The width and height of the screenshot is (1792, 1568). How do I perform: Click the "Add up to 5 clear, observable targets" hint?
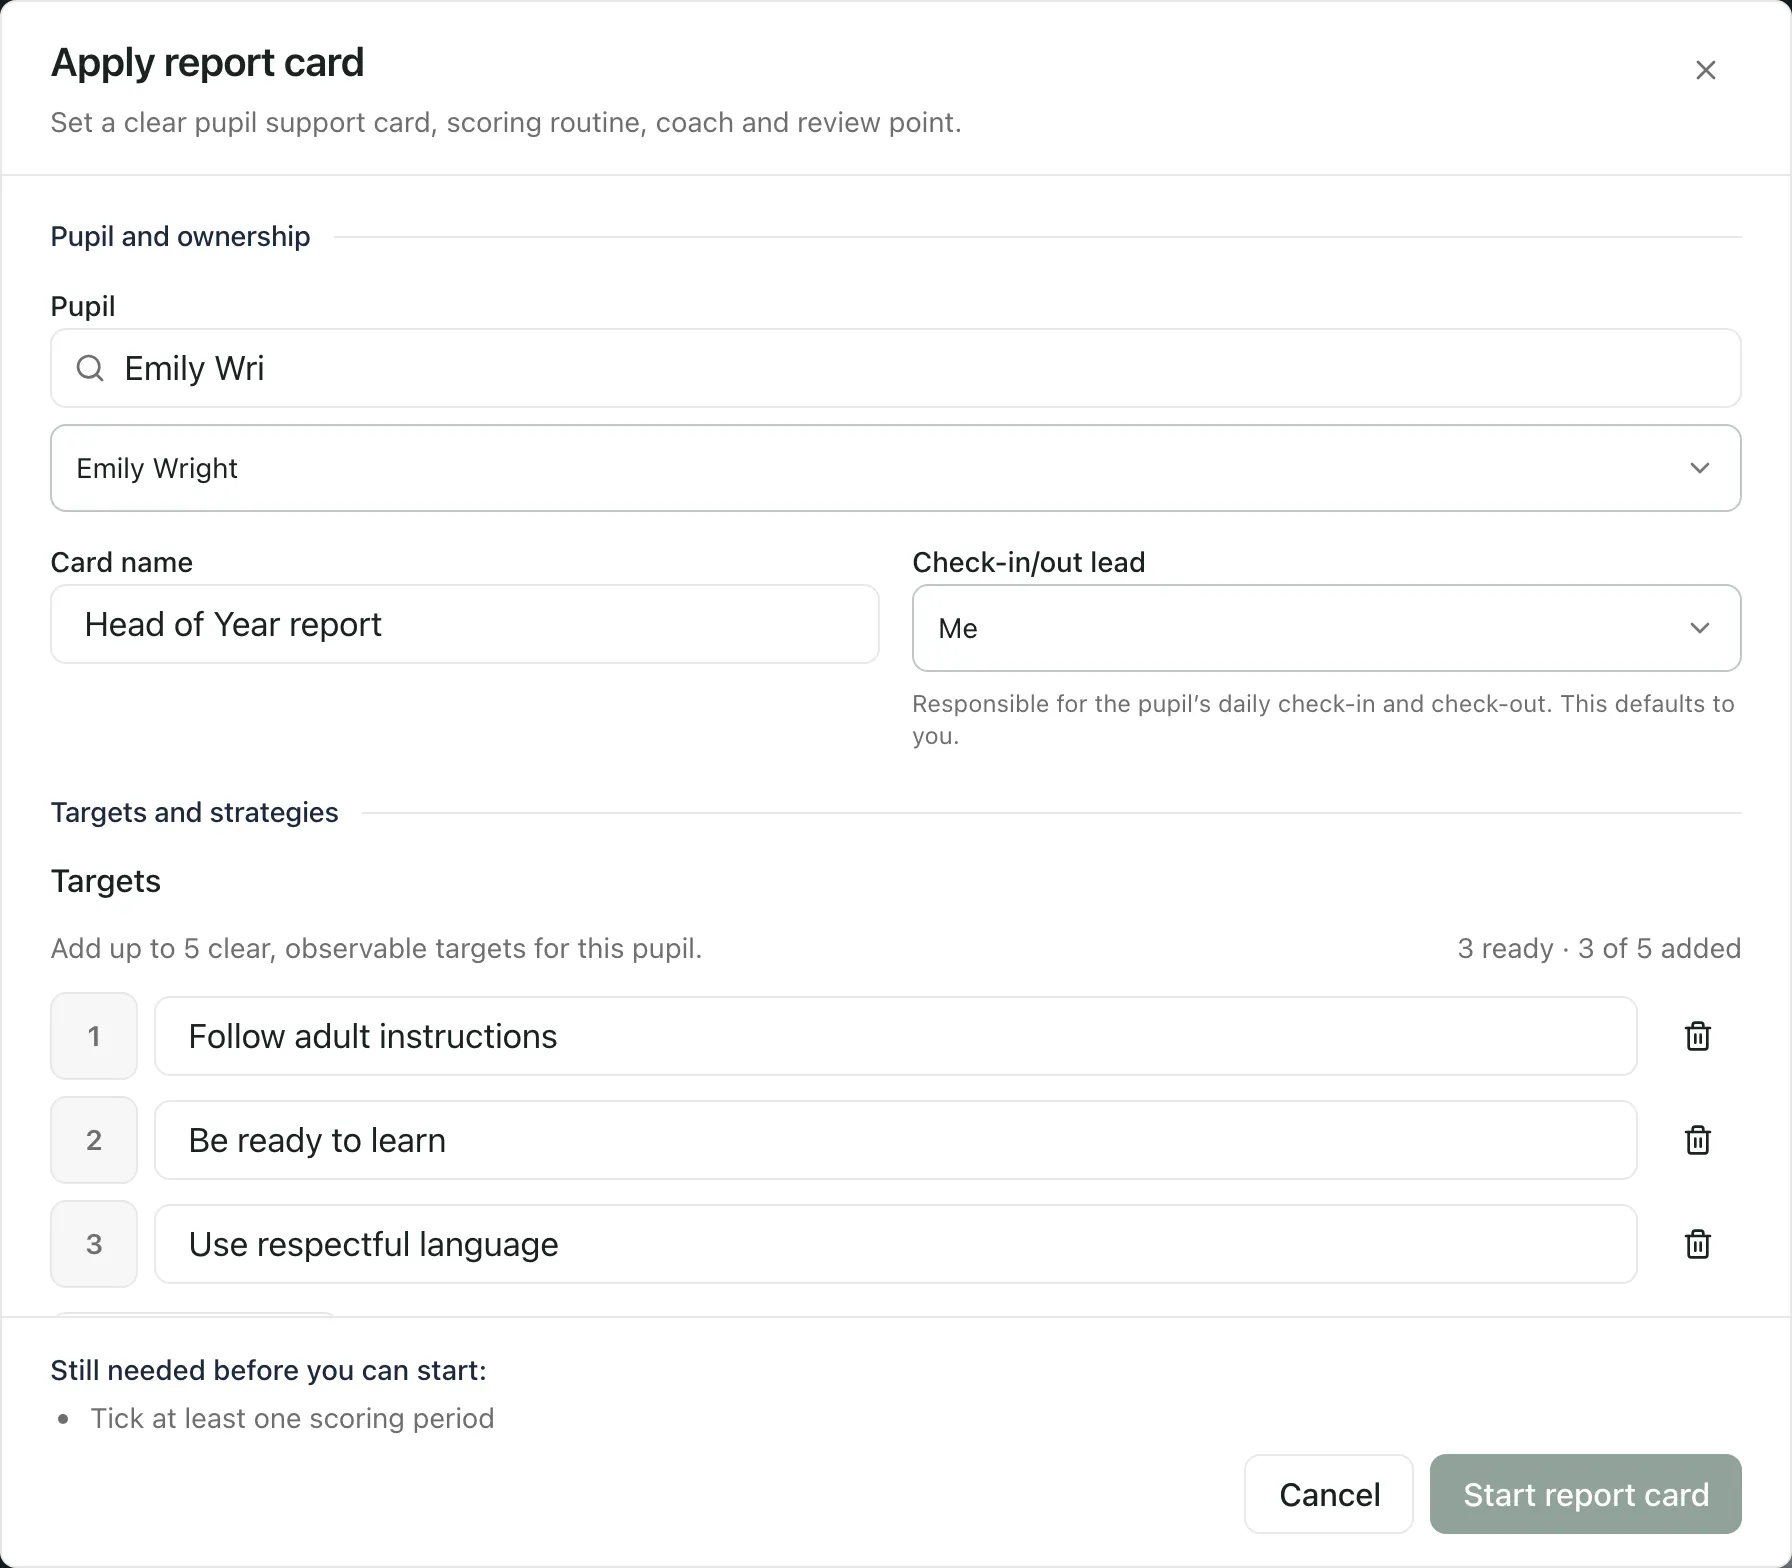tap(377, 948)
